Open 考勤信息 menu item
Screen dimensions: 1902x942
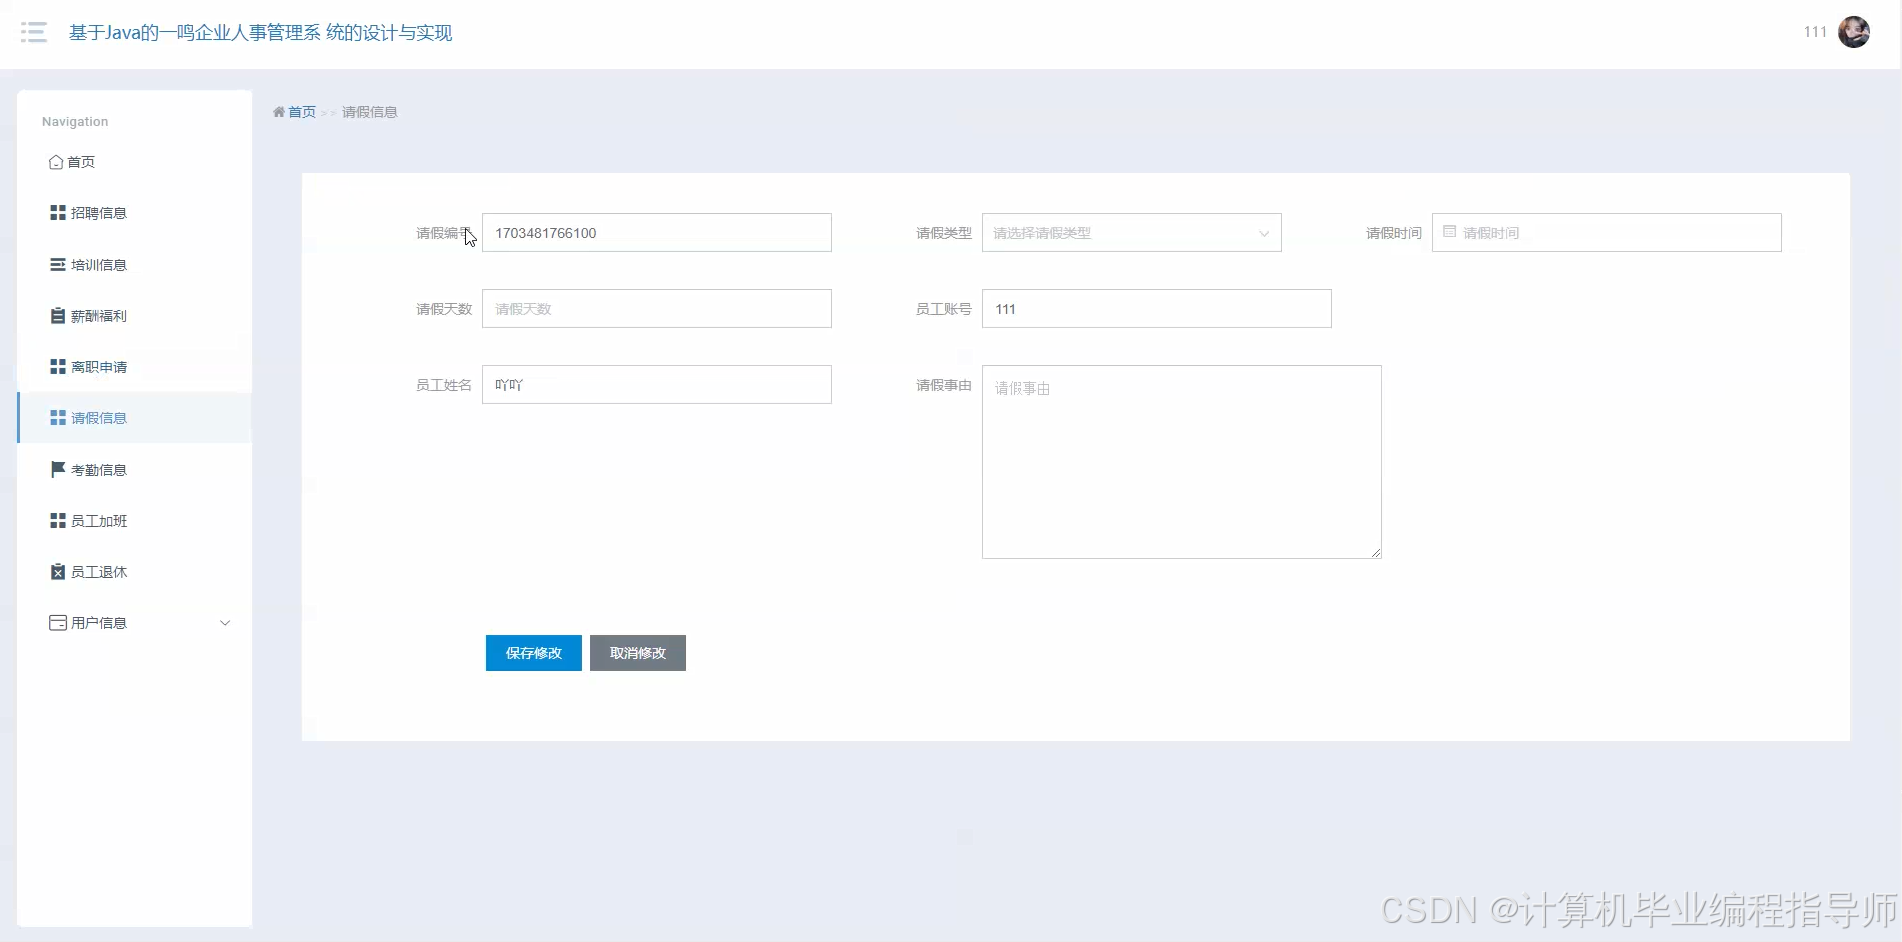point(134,469)
